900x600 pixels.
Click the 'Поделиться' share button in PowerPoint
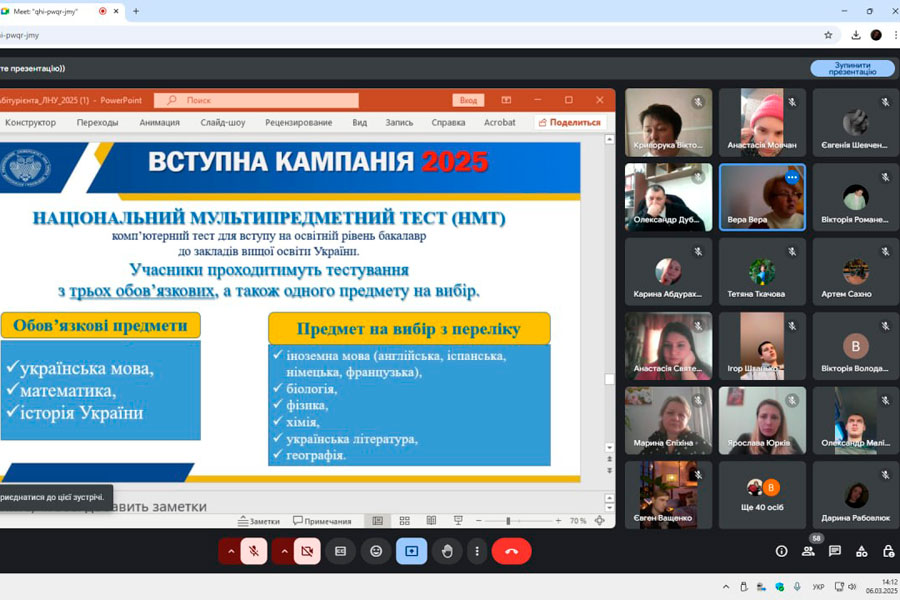[x=569, y=122]
